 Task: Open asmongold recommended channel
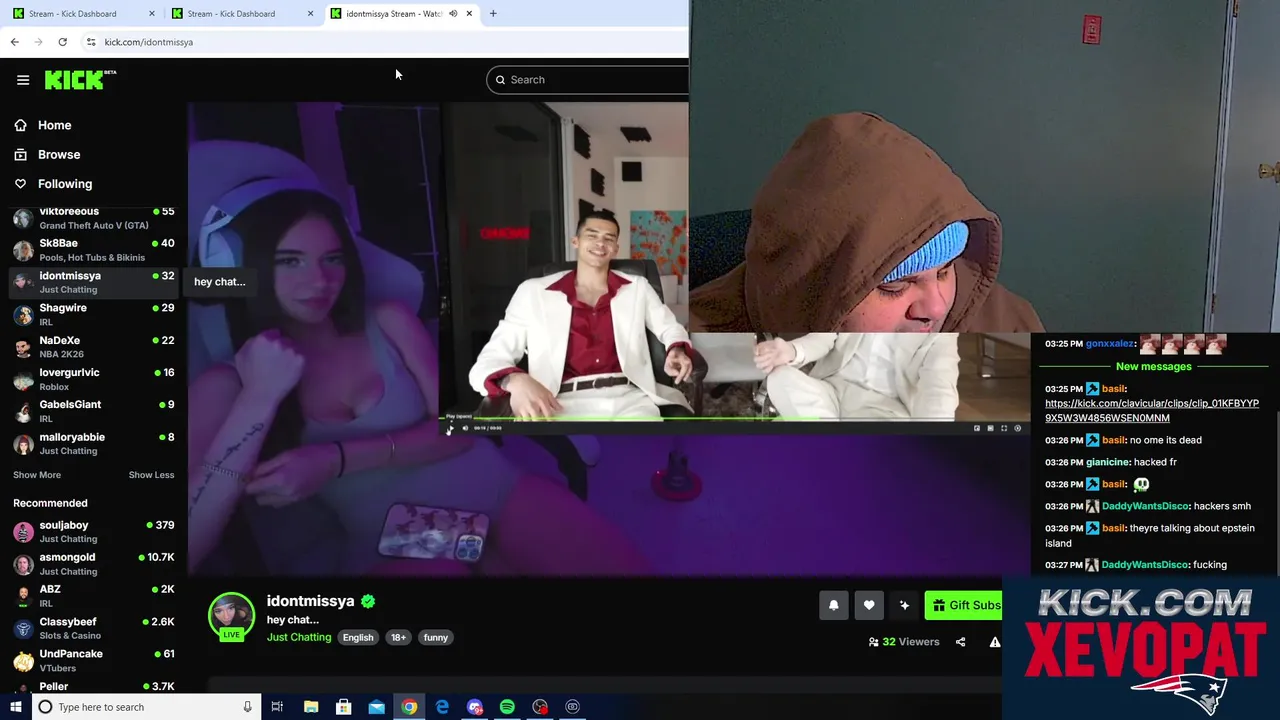click(x=94, y=564)
